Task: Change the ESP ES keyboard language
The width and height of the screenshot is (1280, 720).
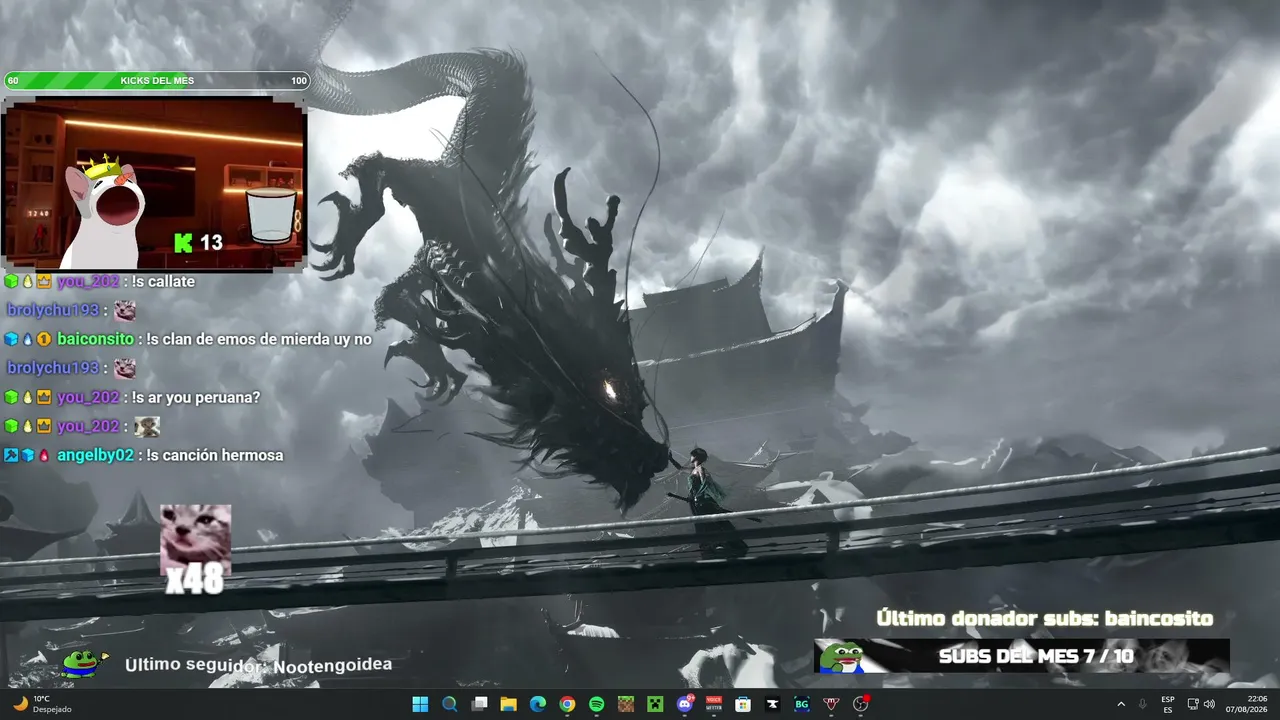Action: (1168, 704)
